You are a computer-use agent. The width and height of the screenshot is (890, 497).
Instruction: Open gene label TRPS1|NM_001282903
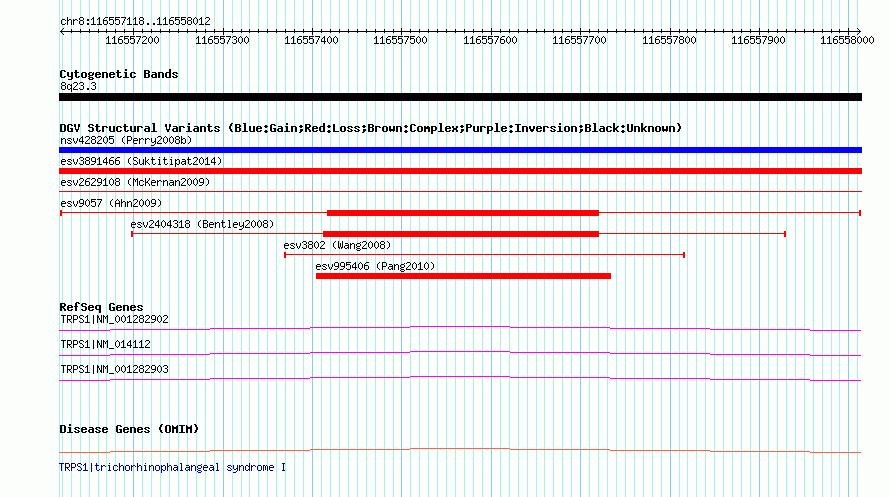pos(114,369)
